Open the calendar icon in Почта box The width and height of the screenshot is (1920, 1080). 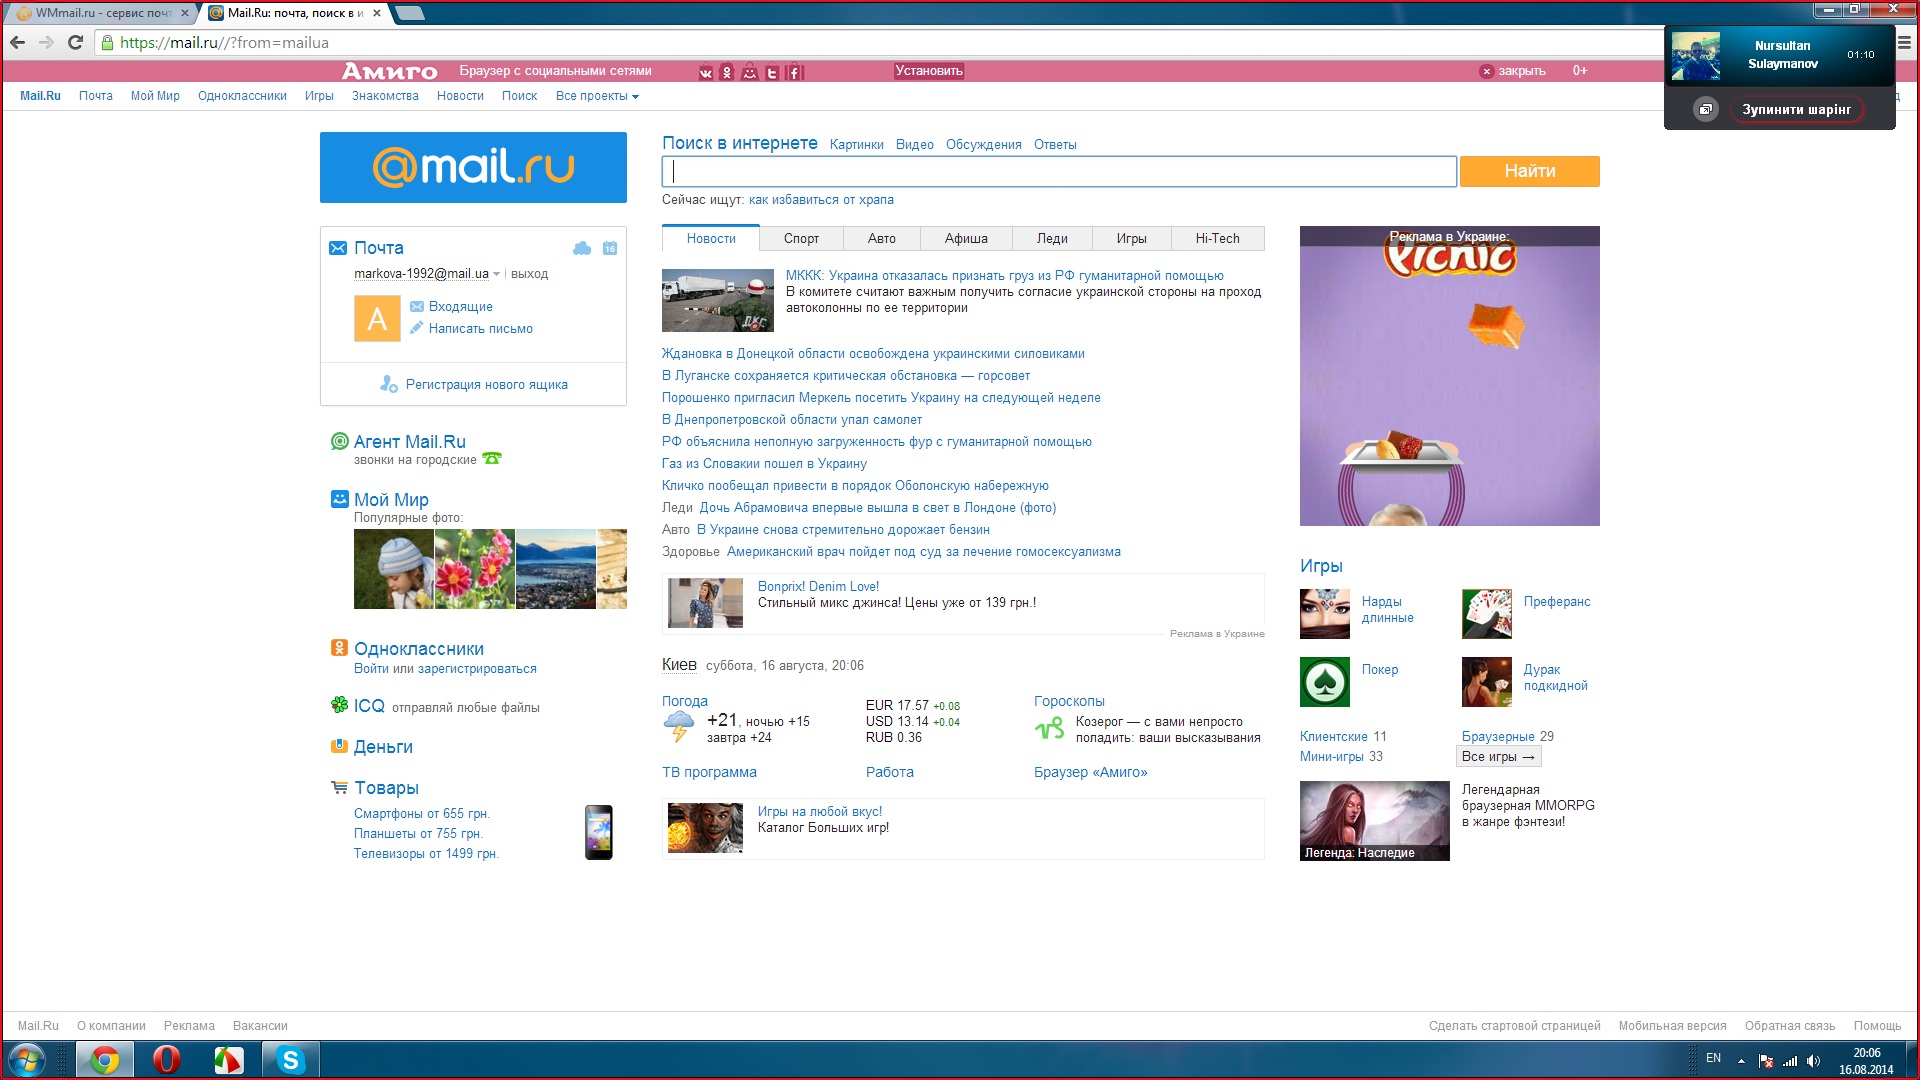tap(610, 248)
